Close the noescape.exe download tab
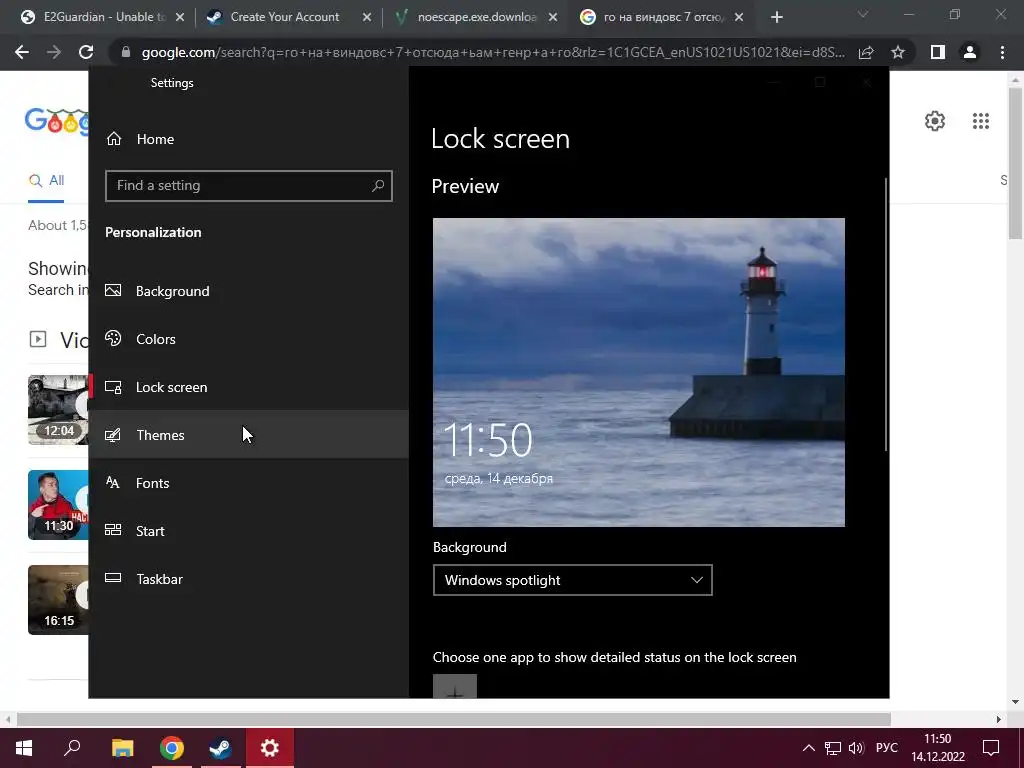Viewport: 1024px width, 768px height. pos(553,18)
